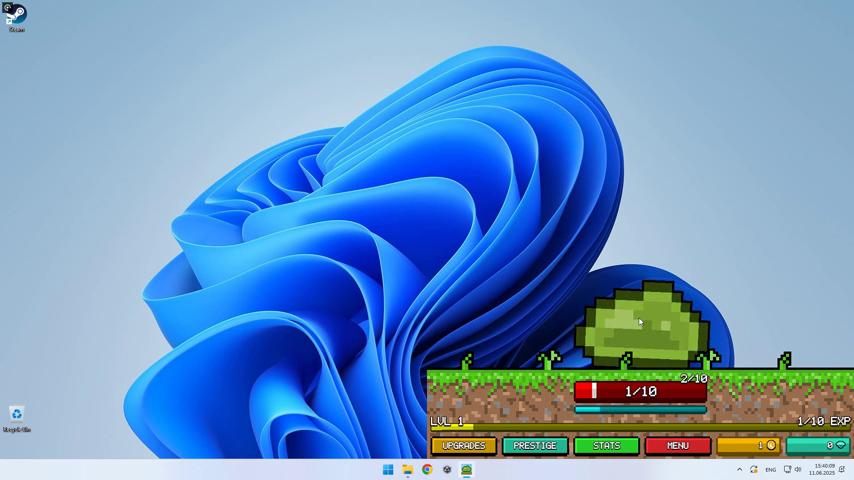Image resolution: width=854 pixels, height=480 pixels.
Task: Open the red MENU button
Action: click(677, 445)
